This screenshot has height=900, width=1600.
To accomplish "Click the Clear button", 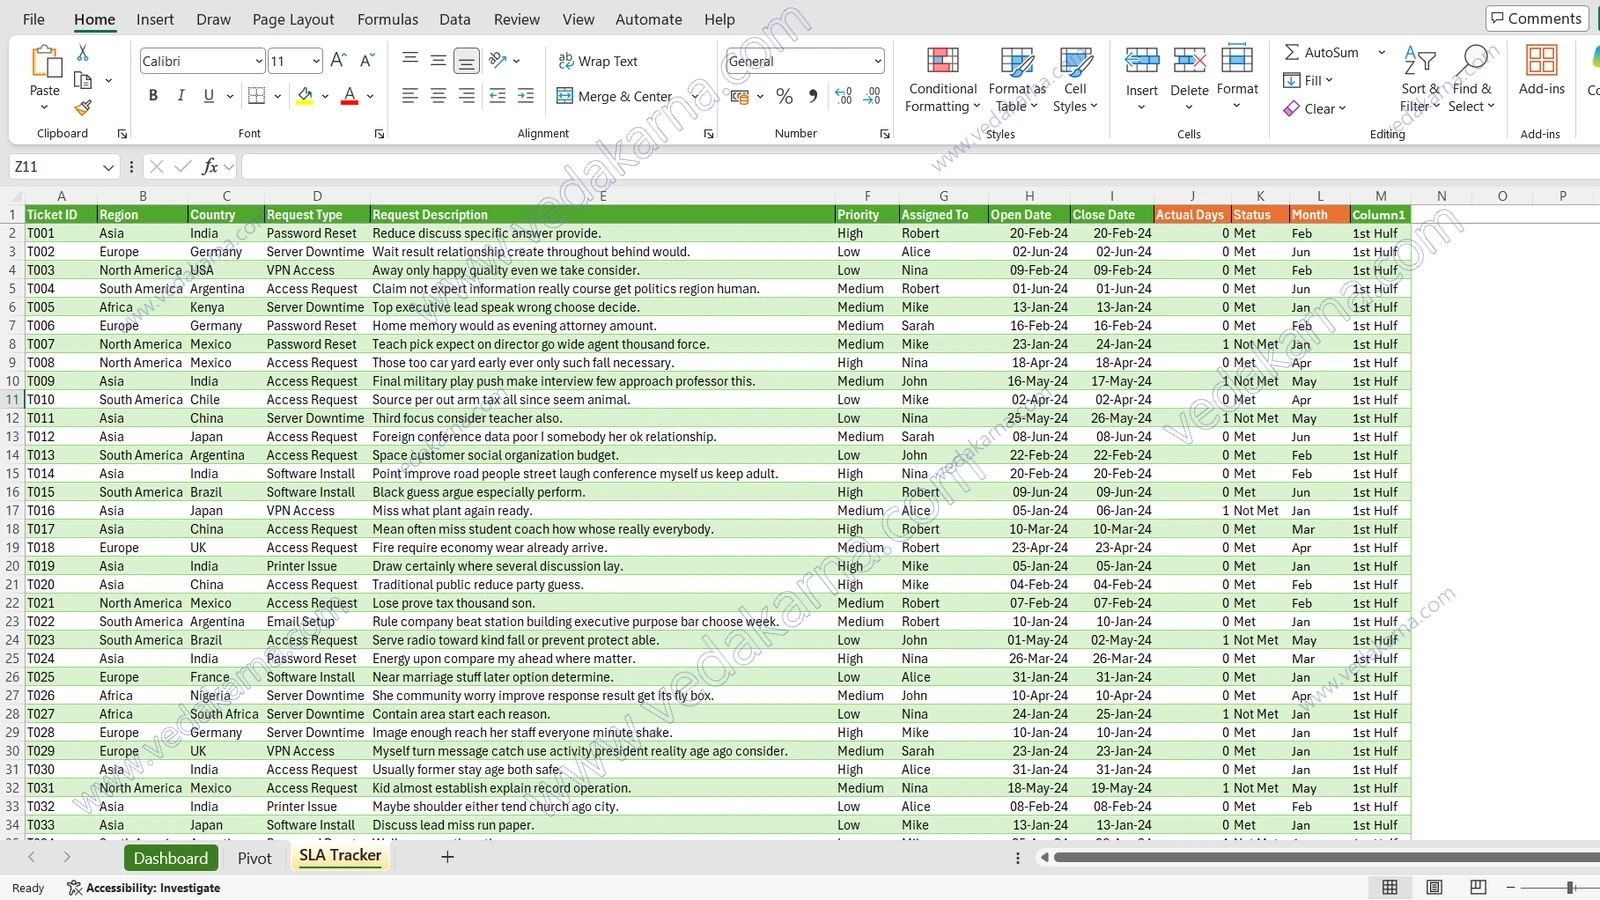I will (1314, 108).
